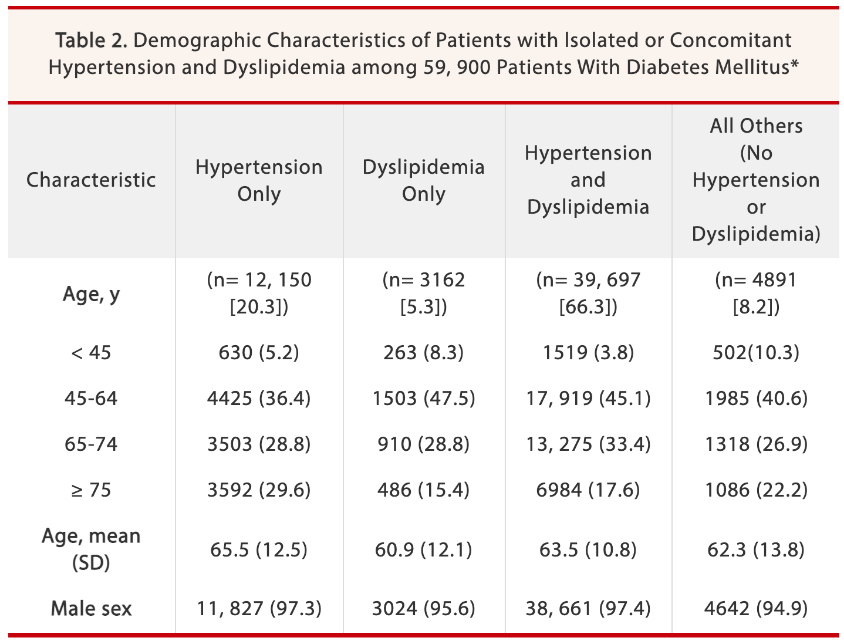Select the cell 630 (5.2)
This screenshot has height=641, width=844.
tap(259, 352)
